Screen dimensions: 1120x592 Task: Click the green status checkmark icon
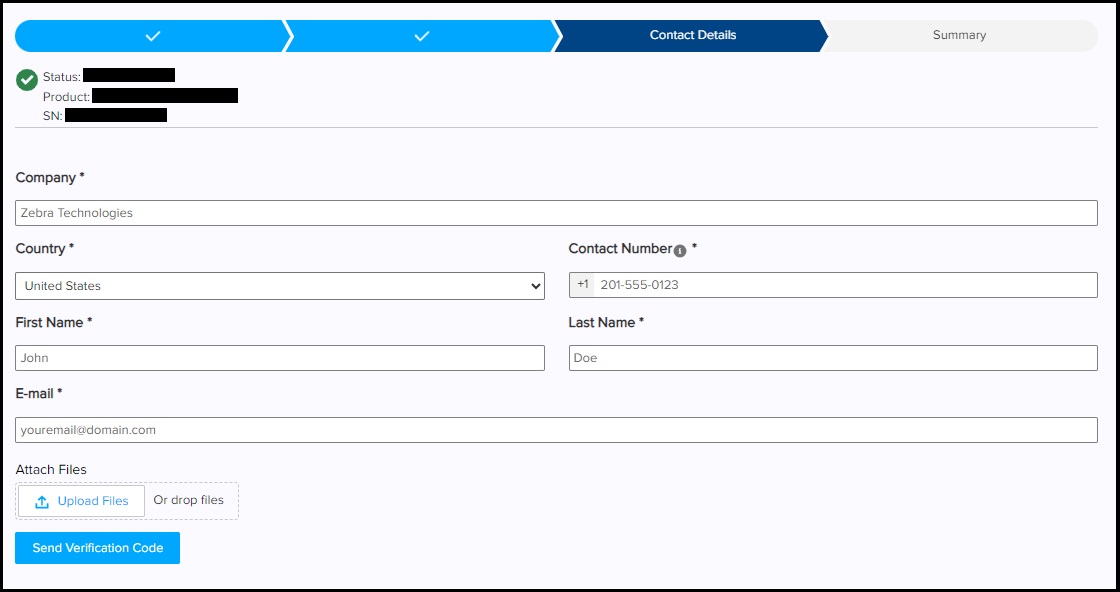[x=27, y=79]
